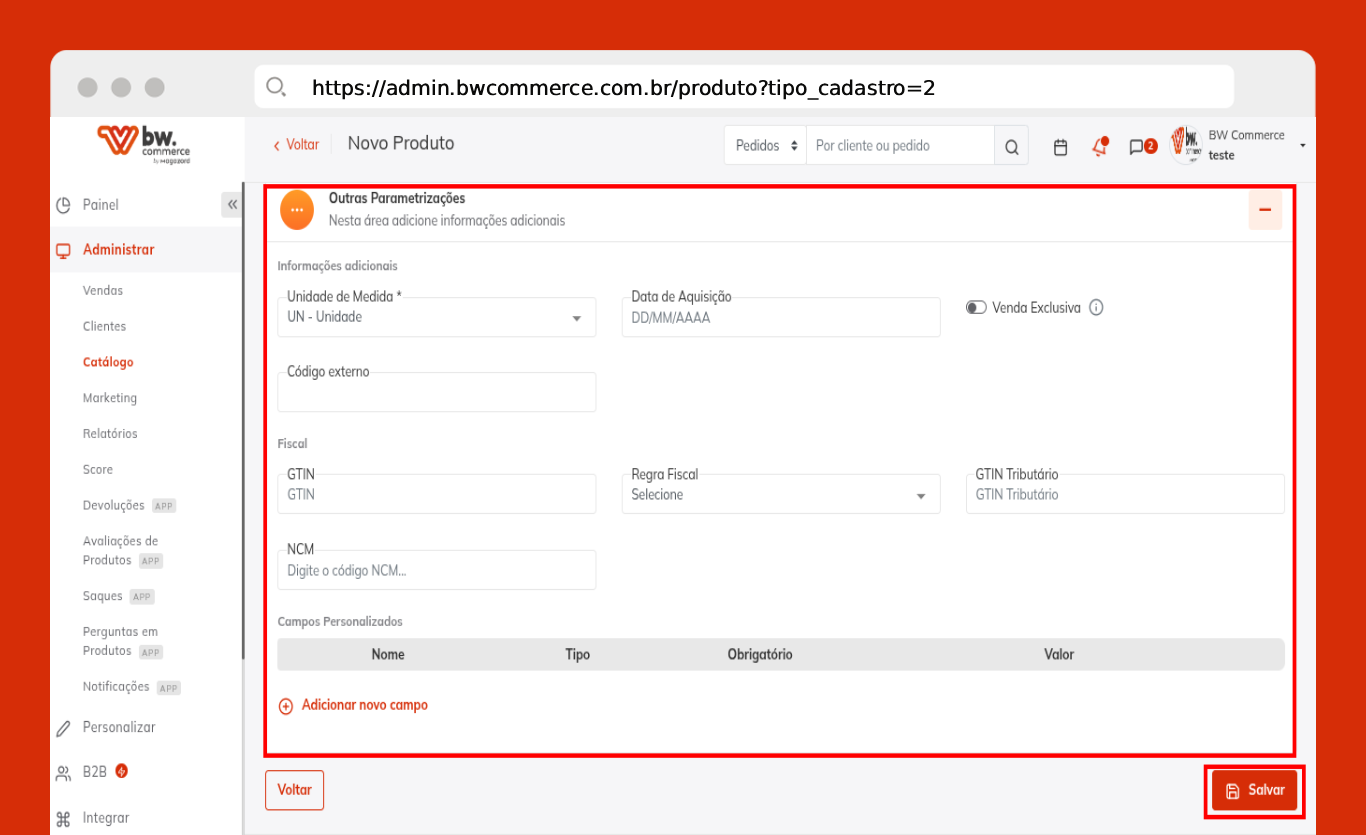Screen dimensions: 1366x835
Task: Collapse the sidebar with double-chevron icon
Action: (232, 205)
